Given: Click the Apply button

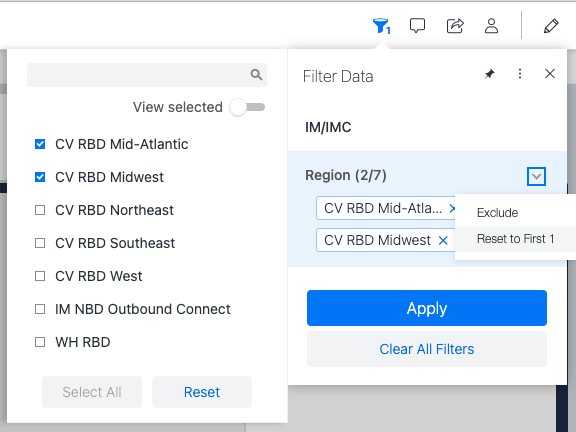Looking at the screenshot, I should 427,308.
